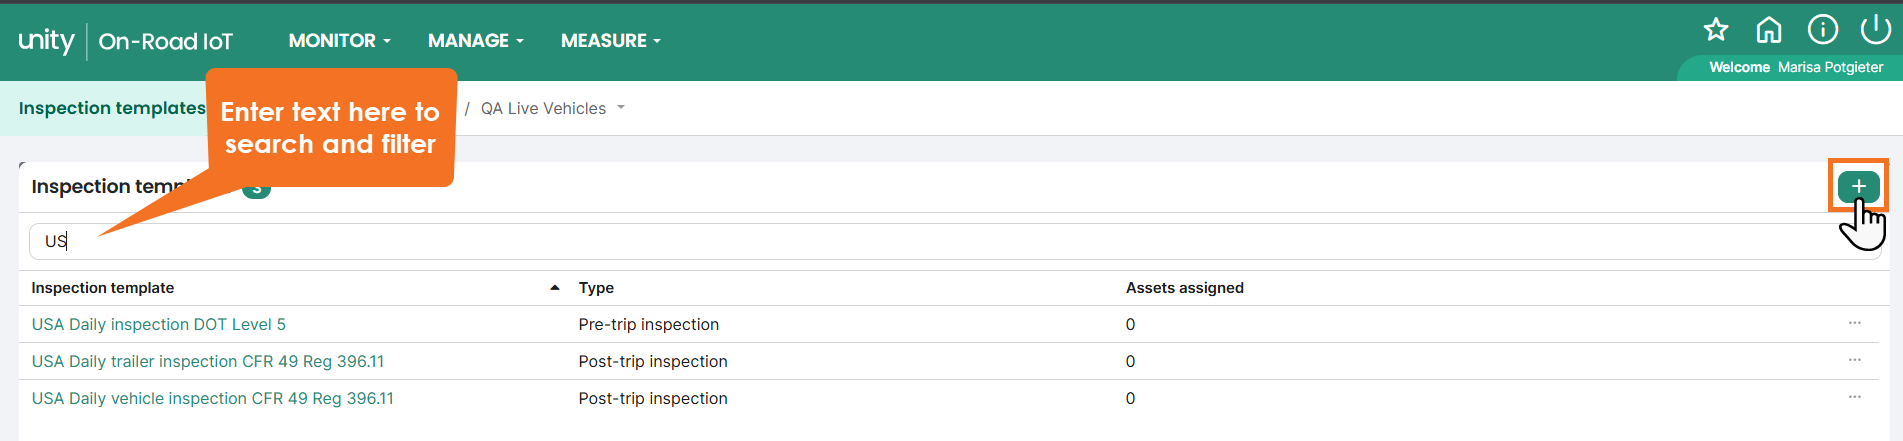This screenshot has width=1903, height=441.
Task: Open options ellipsis for vehicle inspection row
Action: (1855, 397)
